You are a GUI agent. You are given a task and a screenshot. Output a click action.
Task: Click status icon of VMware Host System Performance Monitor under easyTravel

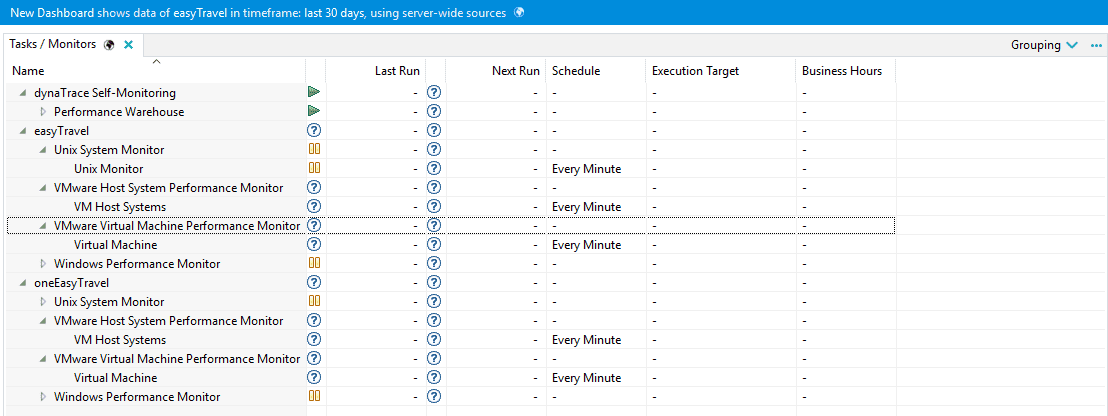[x=314, y=187]
